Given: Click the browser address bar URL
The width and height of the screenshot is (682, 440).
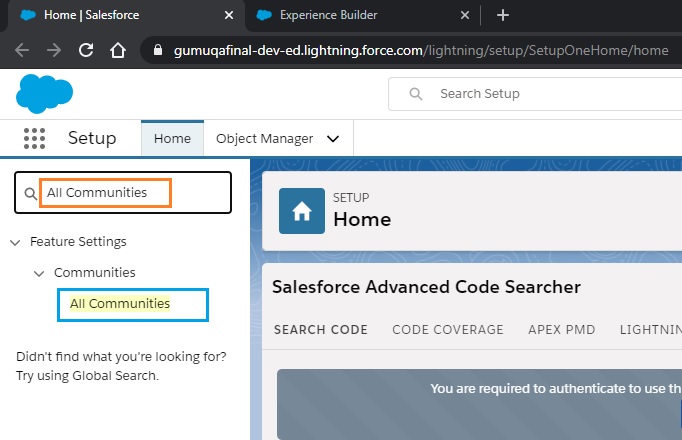Looking at the screenshot, I should [x=421, y=50].
